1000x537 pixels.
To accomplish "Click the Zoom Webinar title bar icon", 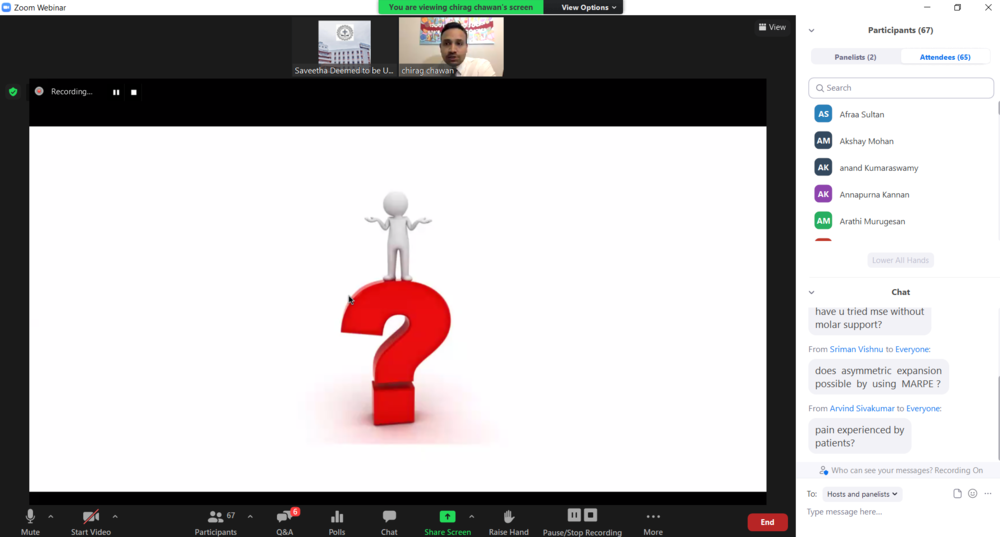I will [6, 8].
